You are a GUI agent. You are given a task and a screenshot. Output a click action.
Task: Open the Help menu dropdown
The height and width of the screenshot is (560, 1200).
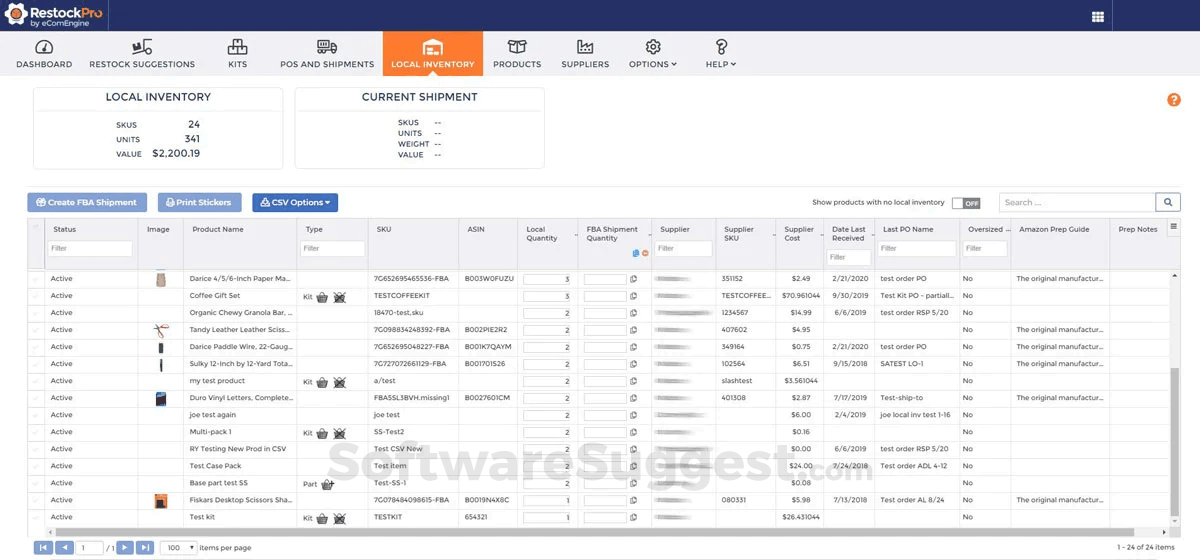[721, 55]
